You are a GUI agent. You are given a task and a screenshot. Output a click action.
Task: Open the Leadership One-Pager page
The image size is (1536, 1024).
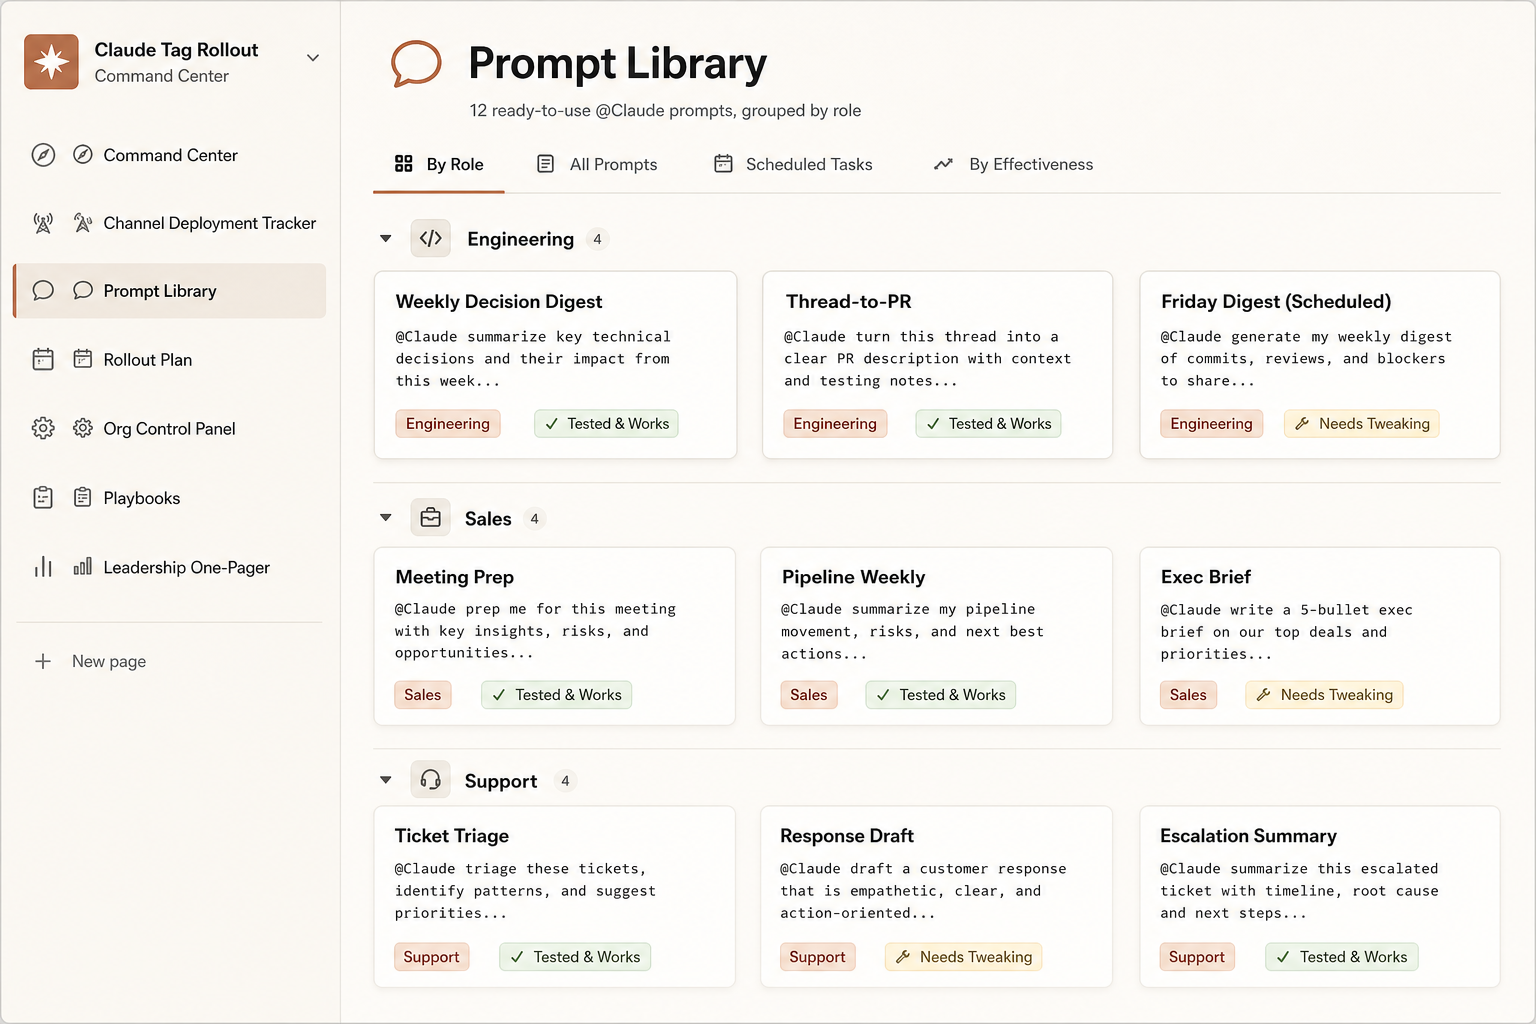(170, 567)
